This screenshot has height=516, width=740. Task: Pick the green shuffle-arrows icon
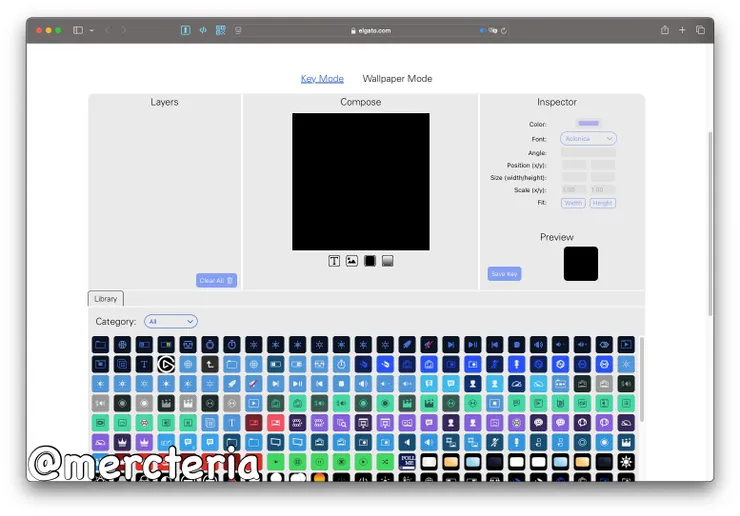coord(385,462)
